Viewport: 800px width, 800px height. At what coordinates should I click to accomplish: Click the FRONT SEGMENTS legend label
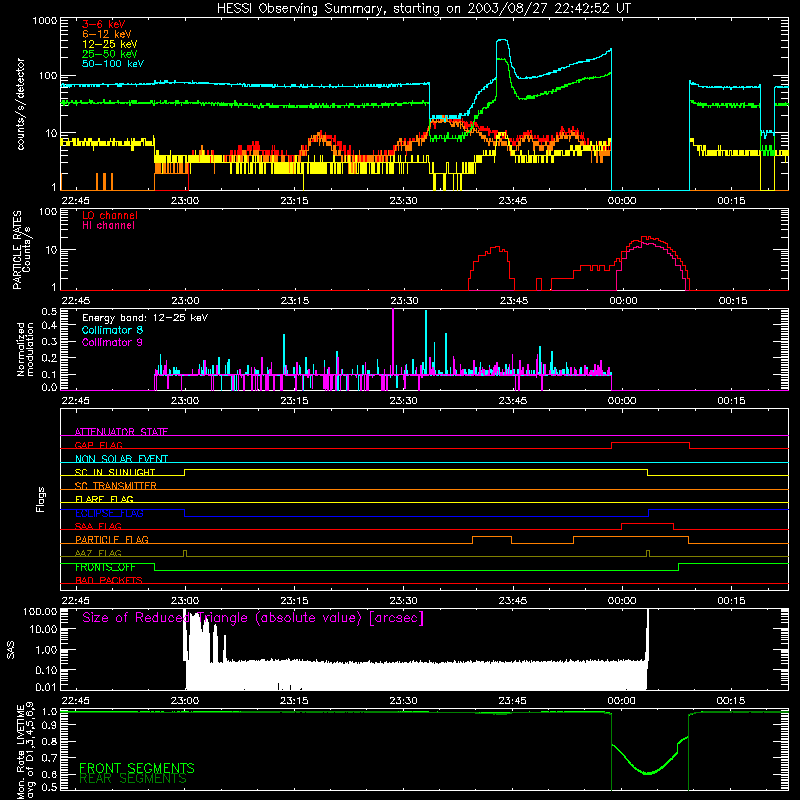137,768
